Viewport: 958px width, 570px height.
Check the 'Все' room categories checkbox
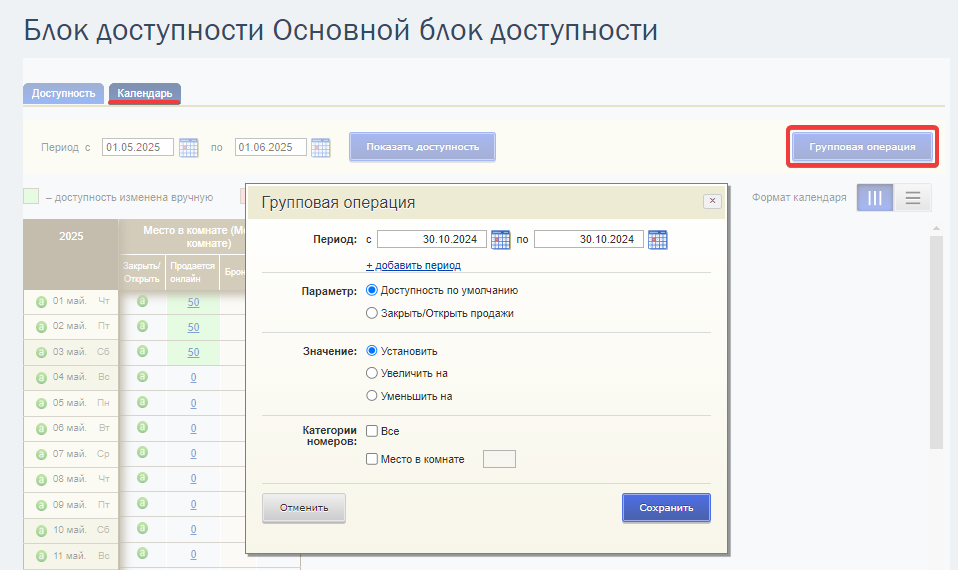pyautogui.click(x=371, y=431)
